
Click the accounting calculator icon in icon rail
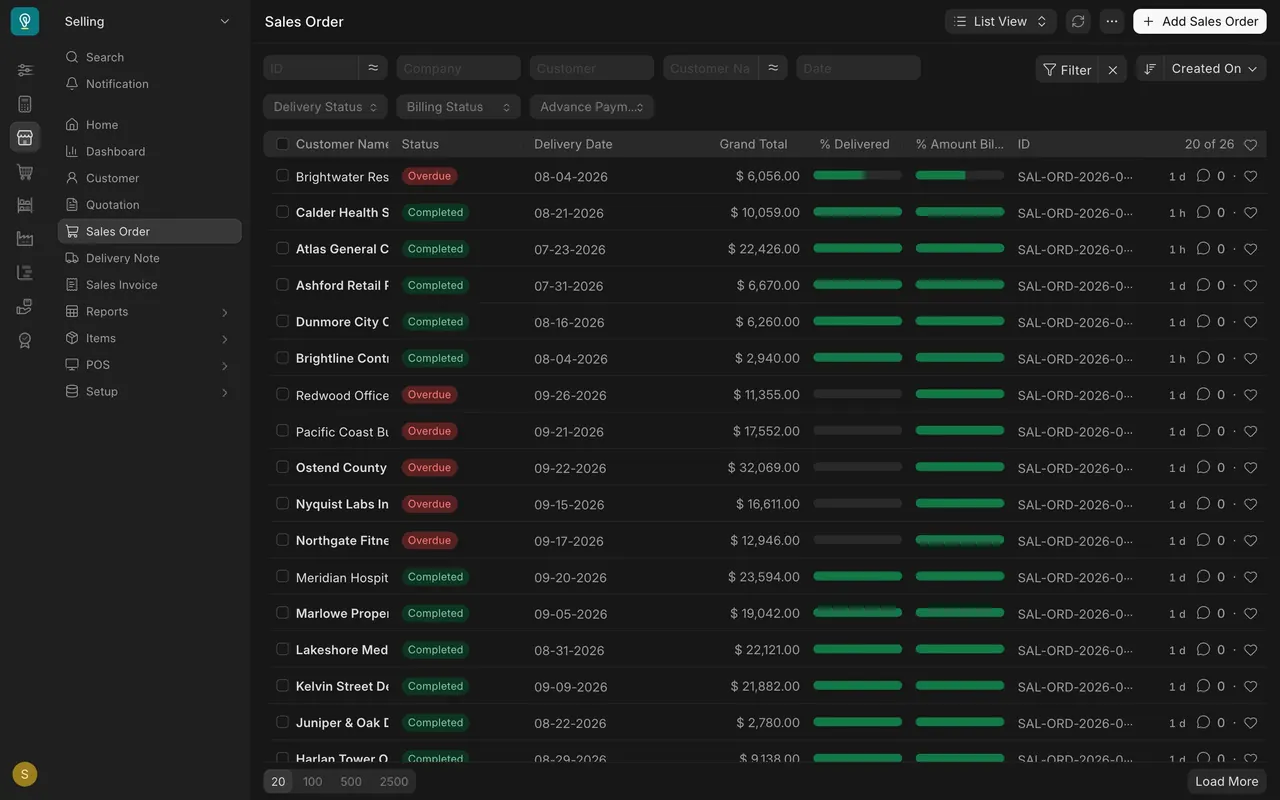pos(25,104)
